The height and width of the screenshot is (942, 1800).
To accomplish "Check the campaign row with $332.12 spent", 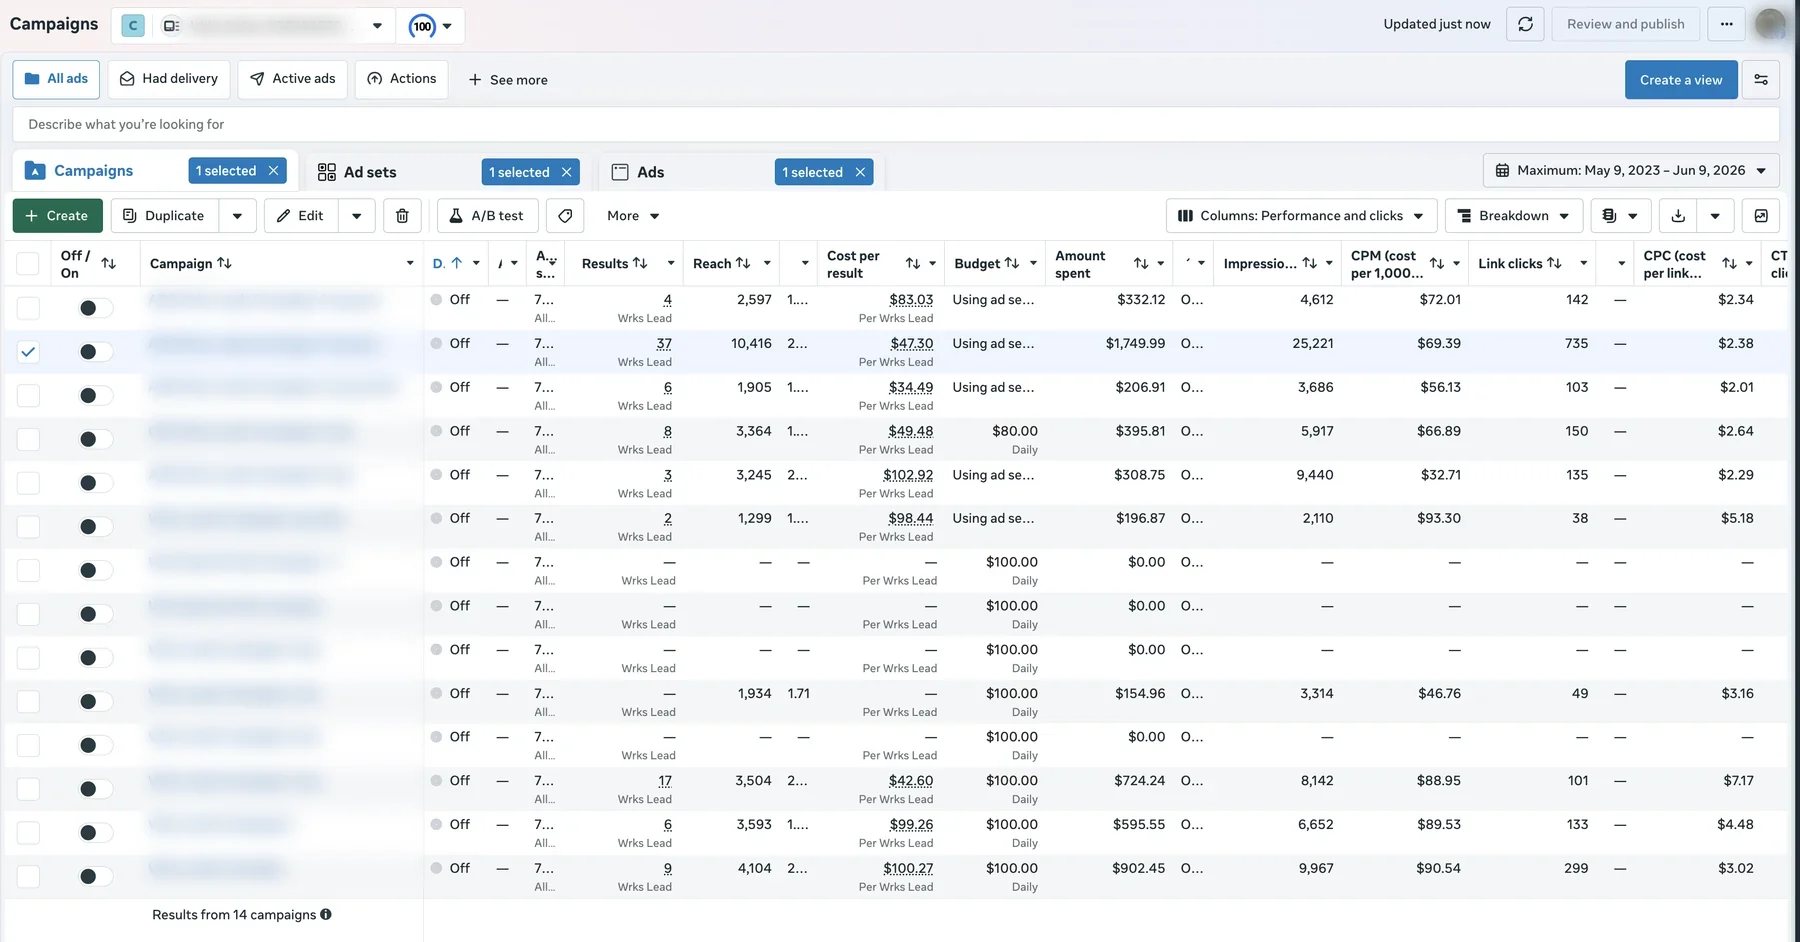I will coord(28,308).
